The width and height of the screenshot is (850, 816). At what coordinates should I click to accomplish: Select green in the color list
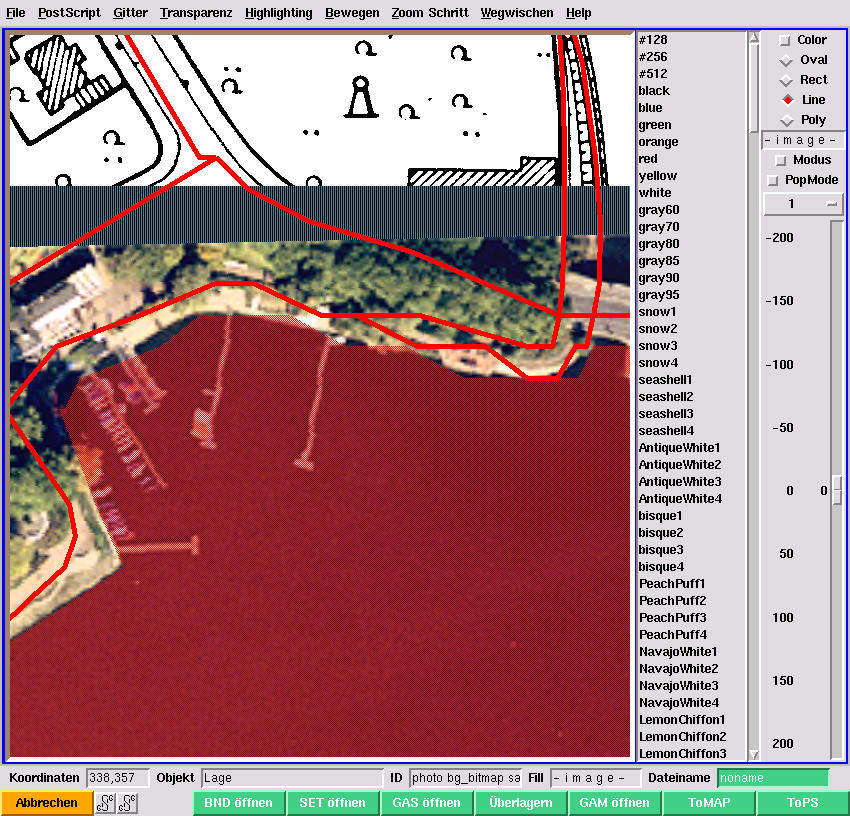(x=655, y=125)
